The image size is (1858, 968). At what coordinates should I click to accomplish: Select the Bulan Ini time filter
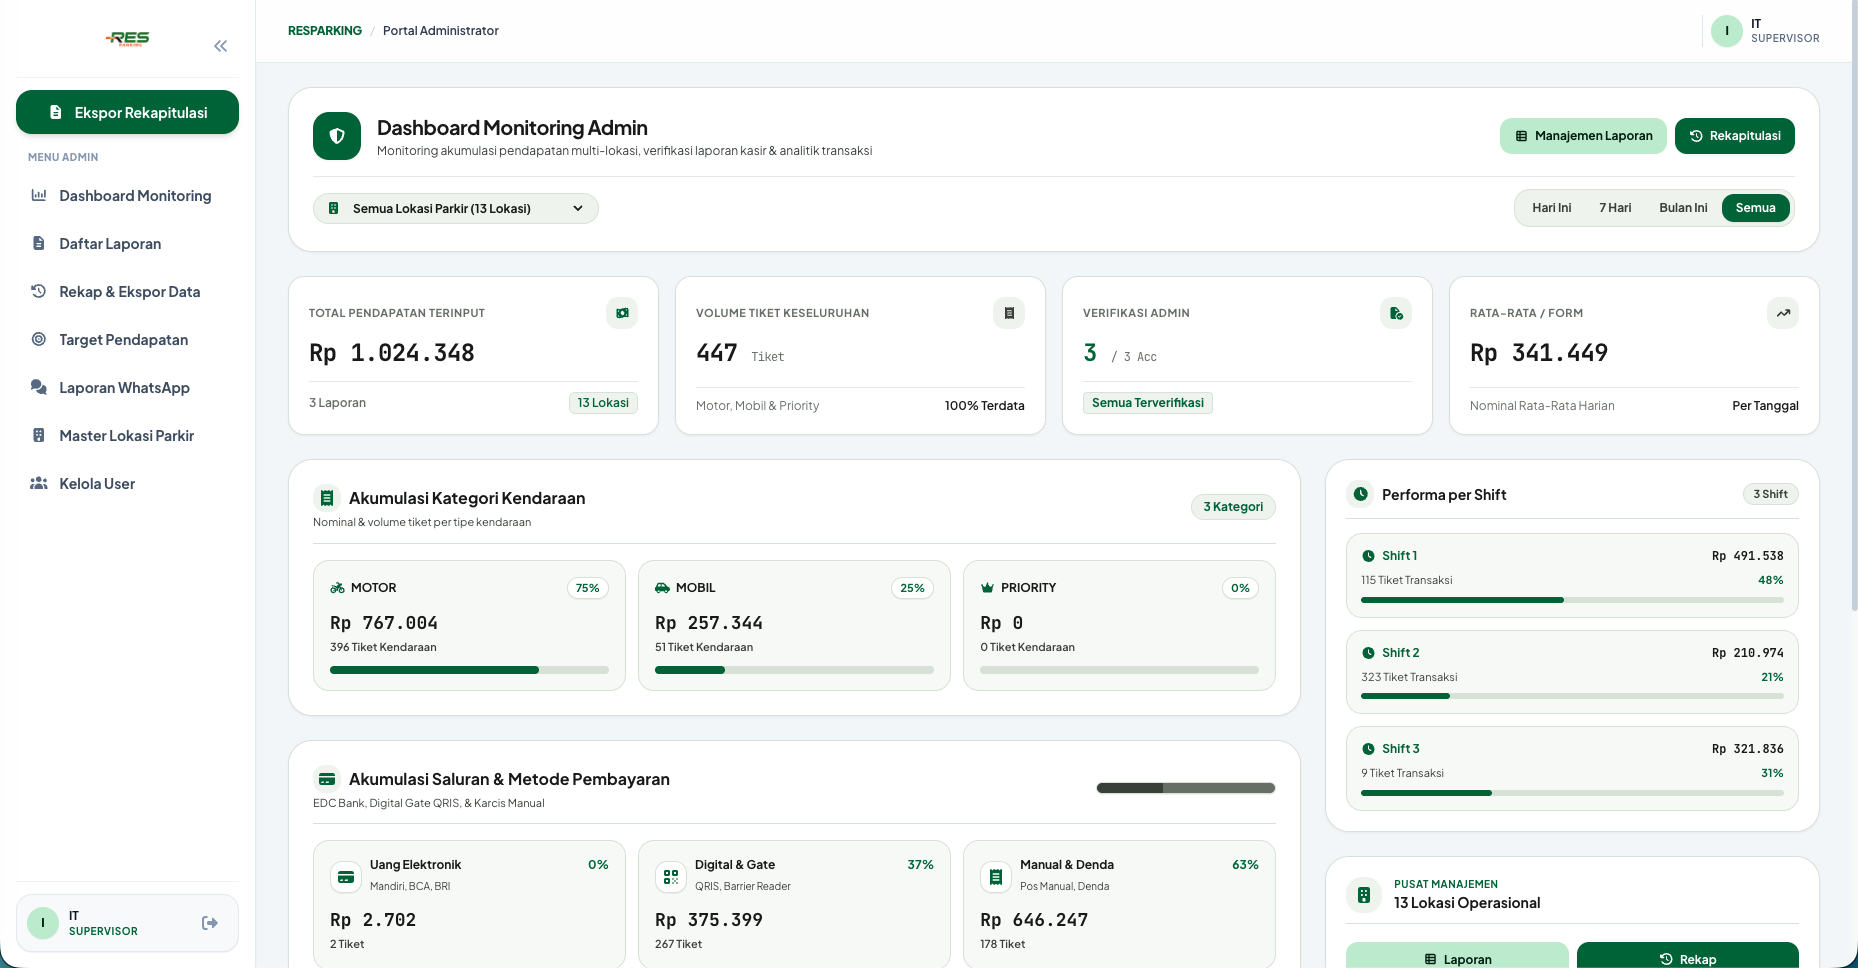(x=1683, y=208)
